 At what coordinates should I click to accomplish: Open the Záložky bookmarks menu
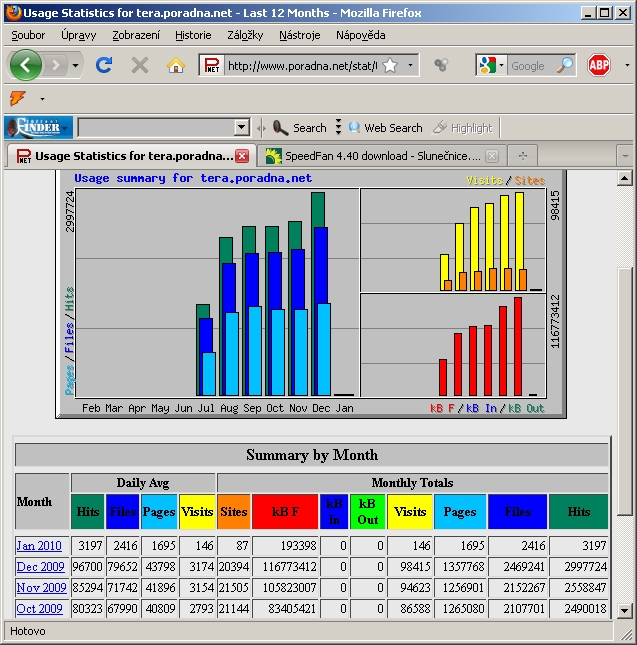click(245, 34)
